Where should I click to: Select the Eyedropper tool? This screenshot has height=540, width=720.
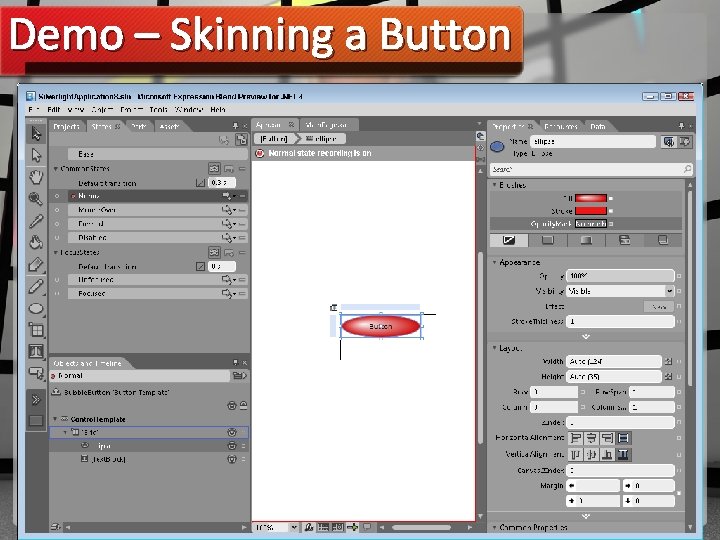click(x=36, y=221)
